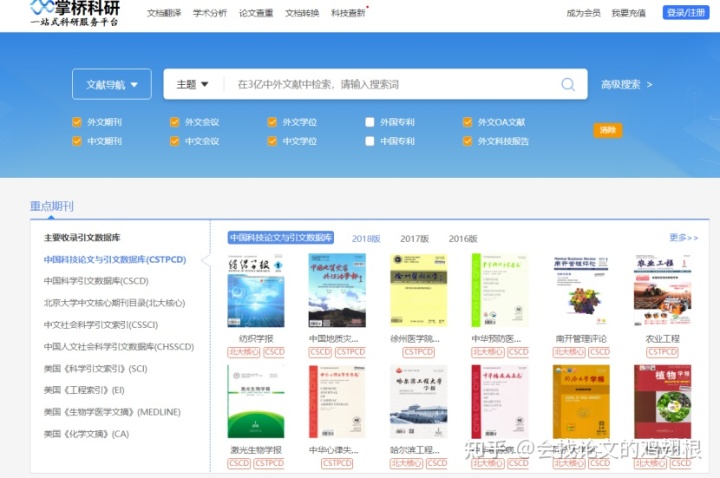Screen dimensions: 720x478
Task: Select 中文社会科学引文索引(CSSCI)
Action: pyautogui.click(x=101, y=325)
